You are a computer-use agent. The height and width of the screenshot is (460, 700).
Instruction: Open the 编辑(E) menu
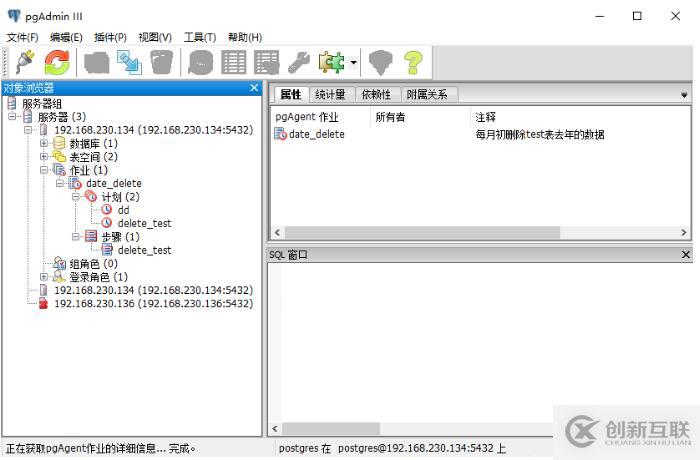[66, 37]
